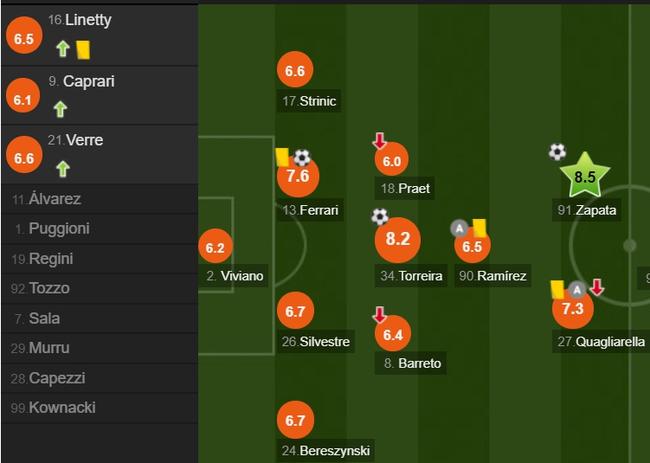The image size is (650, 463).
Task: Open the Strinic player name label
Action: pos(309,101)
